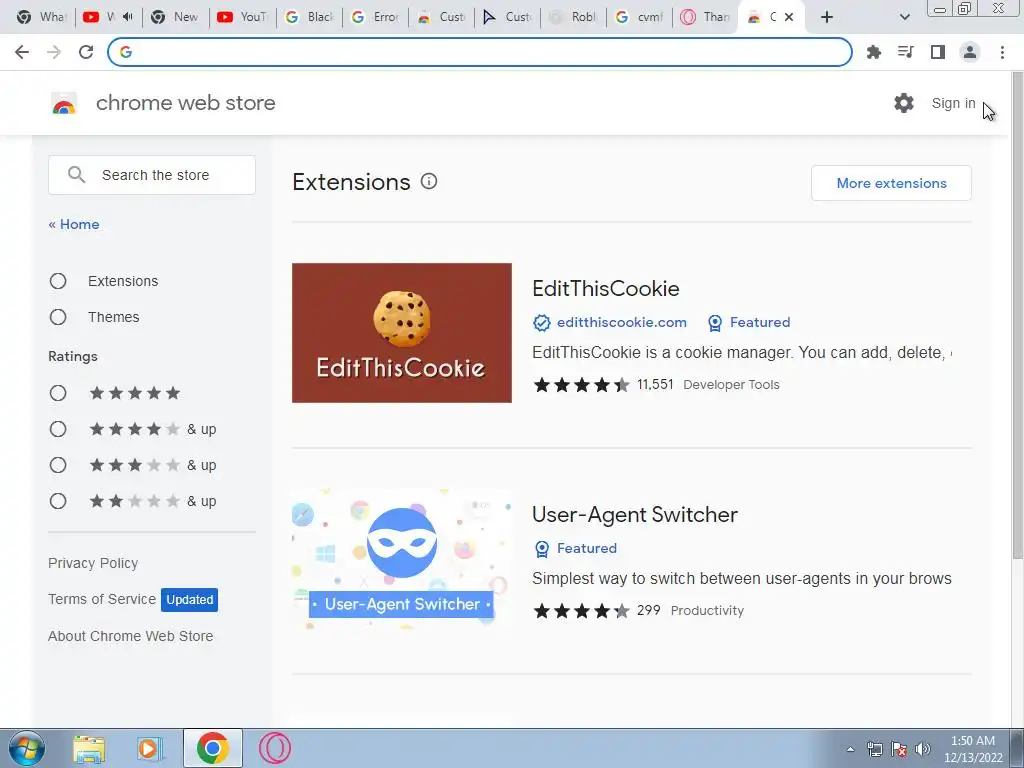Open Chrome Web Store settings gear
1024x768 pixels.
tap(904, 103)
